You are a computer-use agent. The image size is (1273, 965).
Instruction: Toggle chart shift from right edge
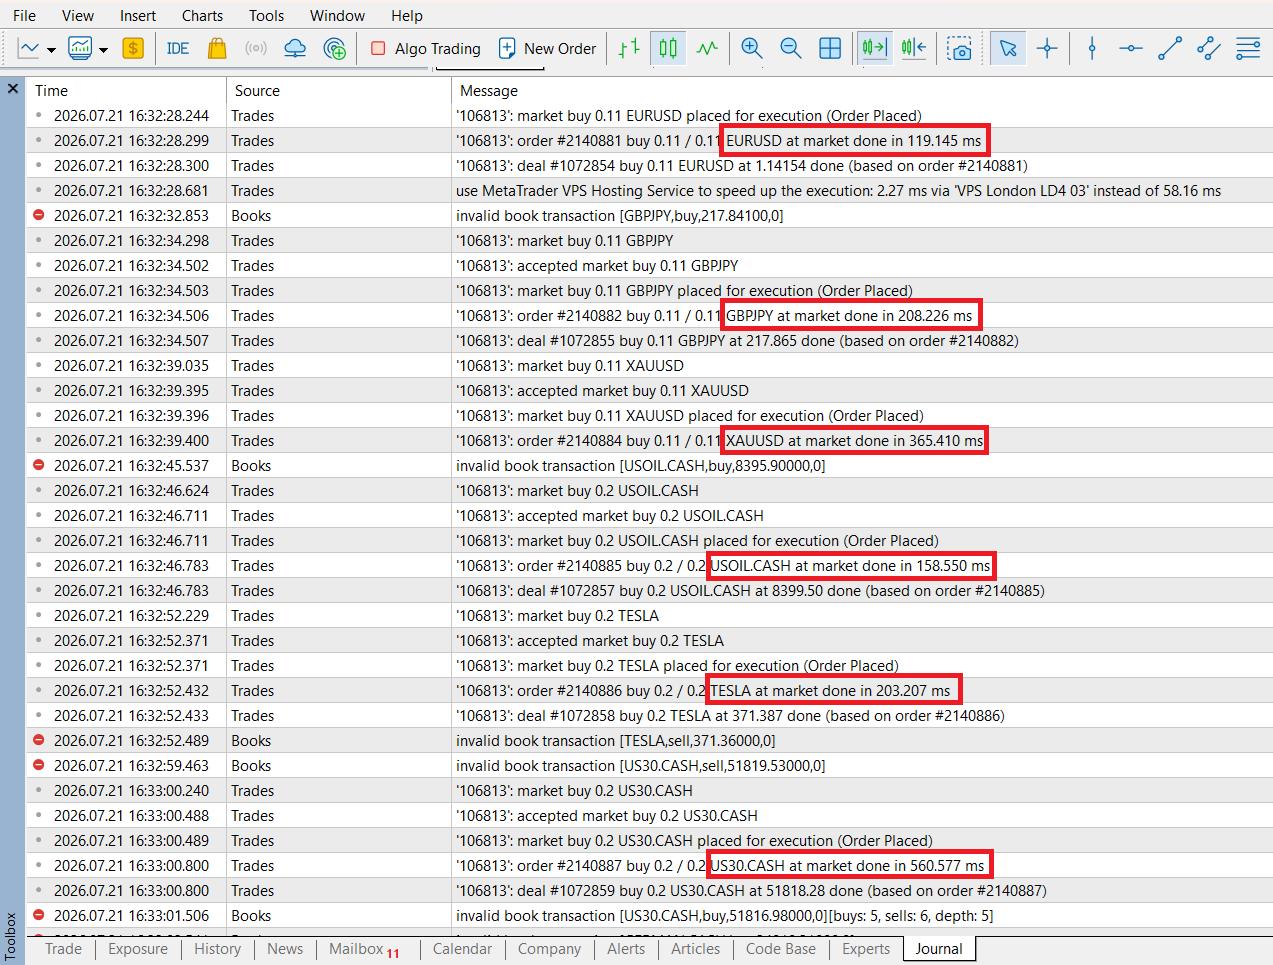pyautogui.click(x=914, y=48)
